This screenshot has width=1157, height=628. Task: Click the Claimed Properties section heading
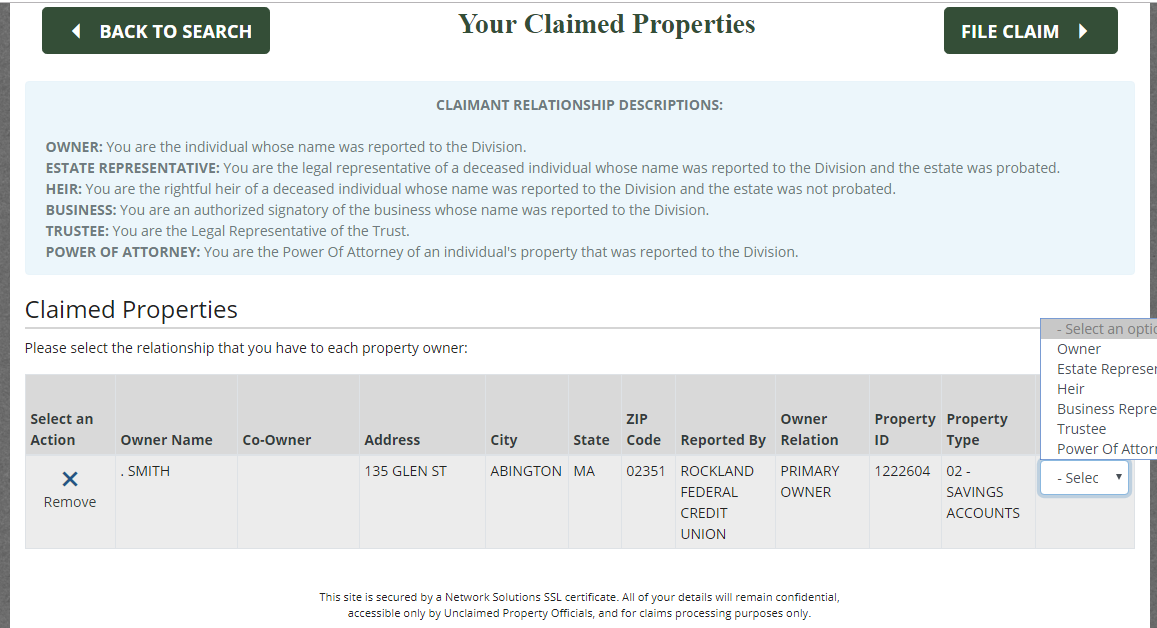131,310
